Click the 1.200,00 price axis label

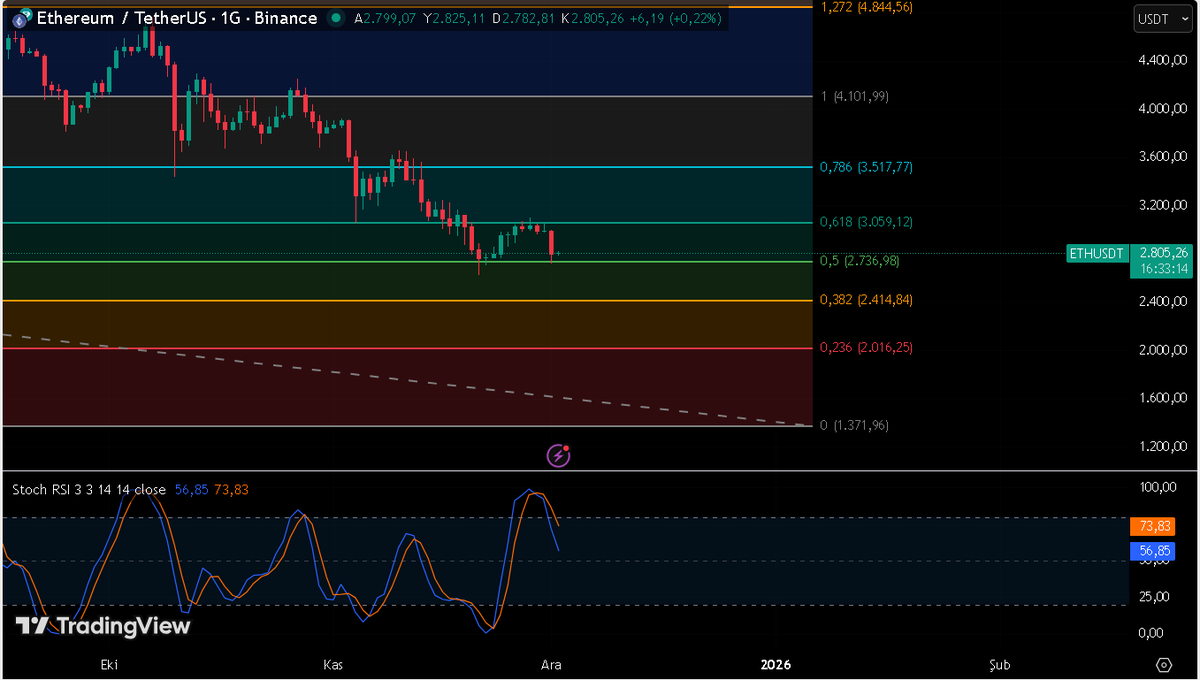click(x=1161, y=446)
